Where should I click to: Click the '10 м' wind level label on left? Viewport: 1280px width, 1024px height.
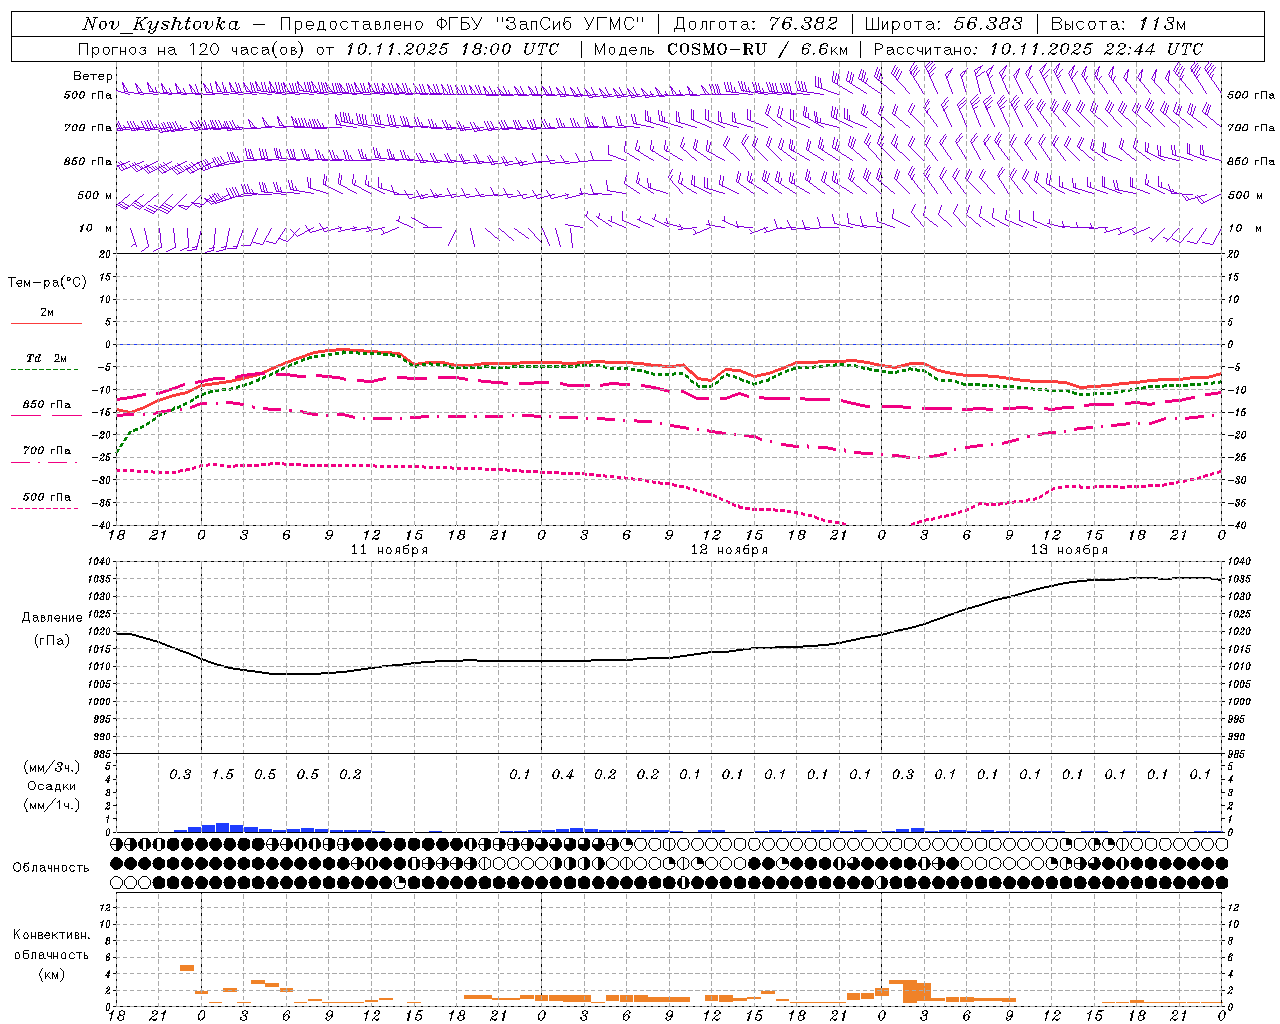(x=95, y=228)
